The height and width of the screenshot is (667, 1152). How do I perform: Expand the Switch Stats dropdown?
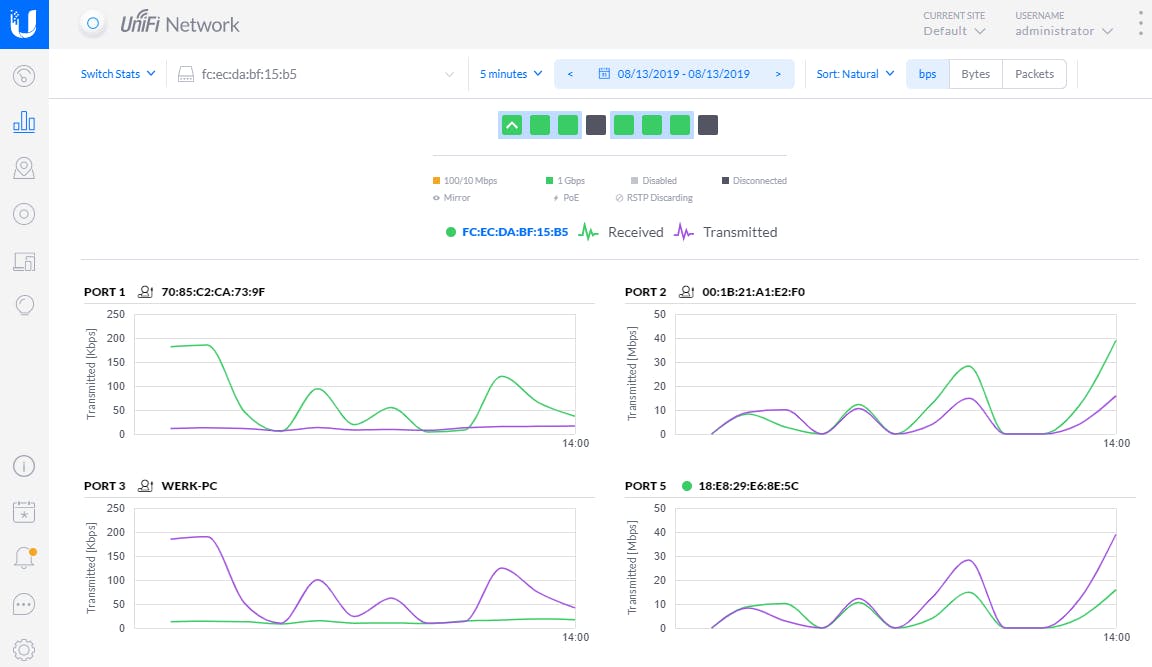[118, 74]
